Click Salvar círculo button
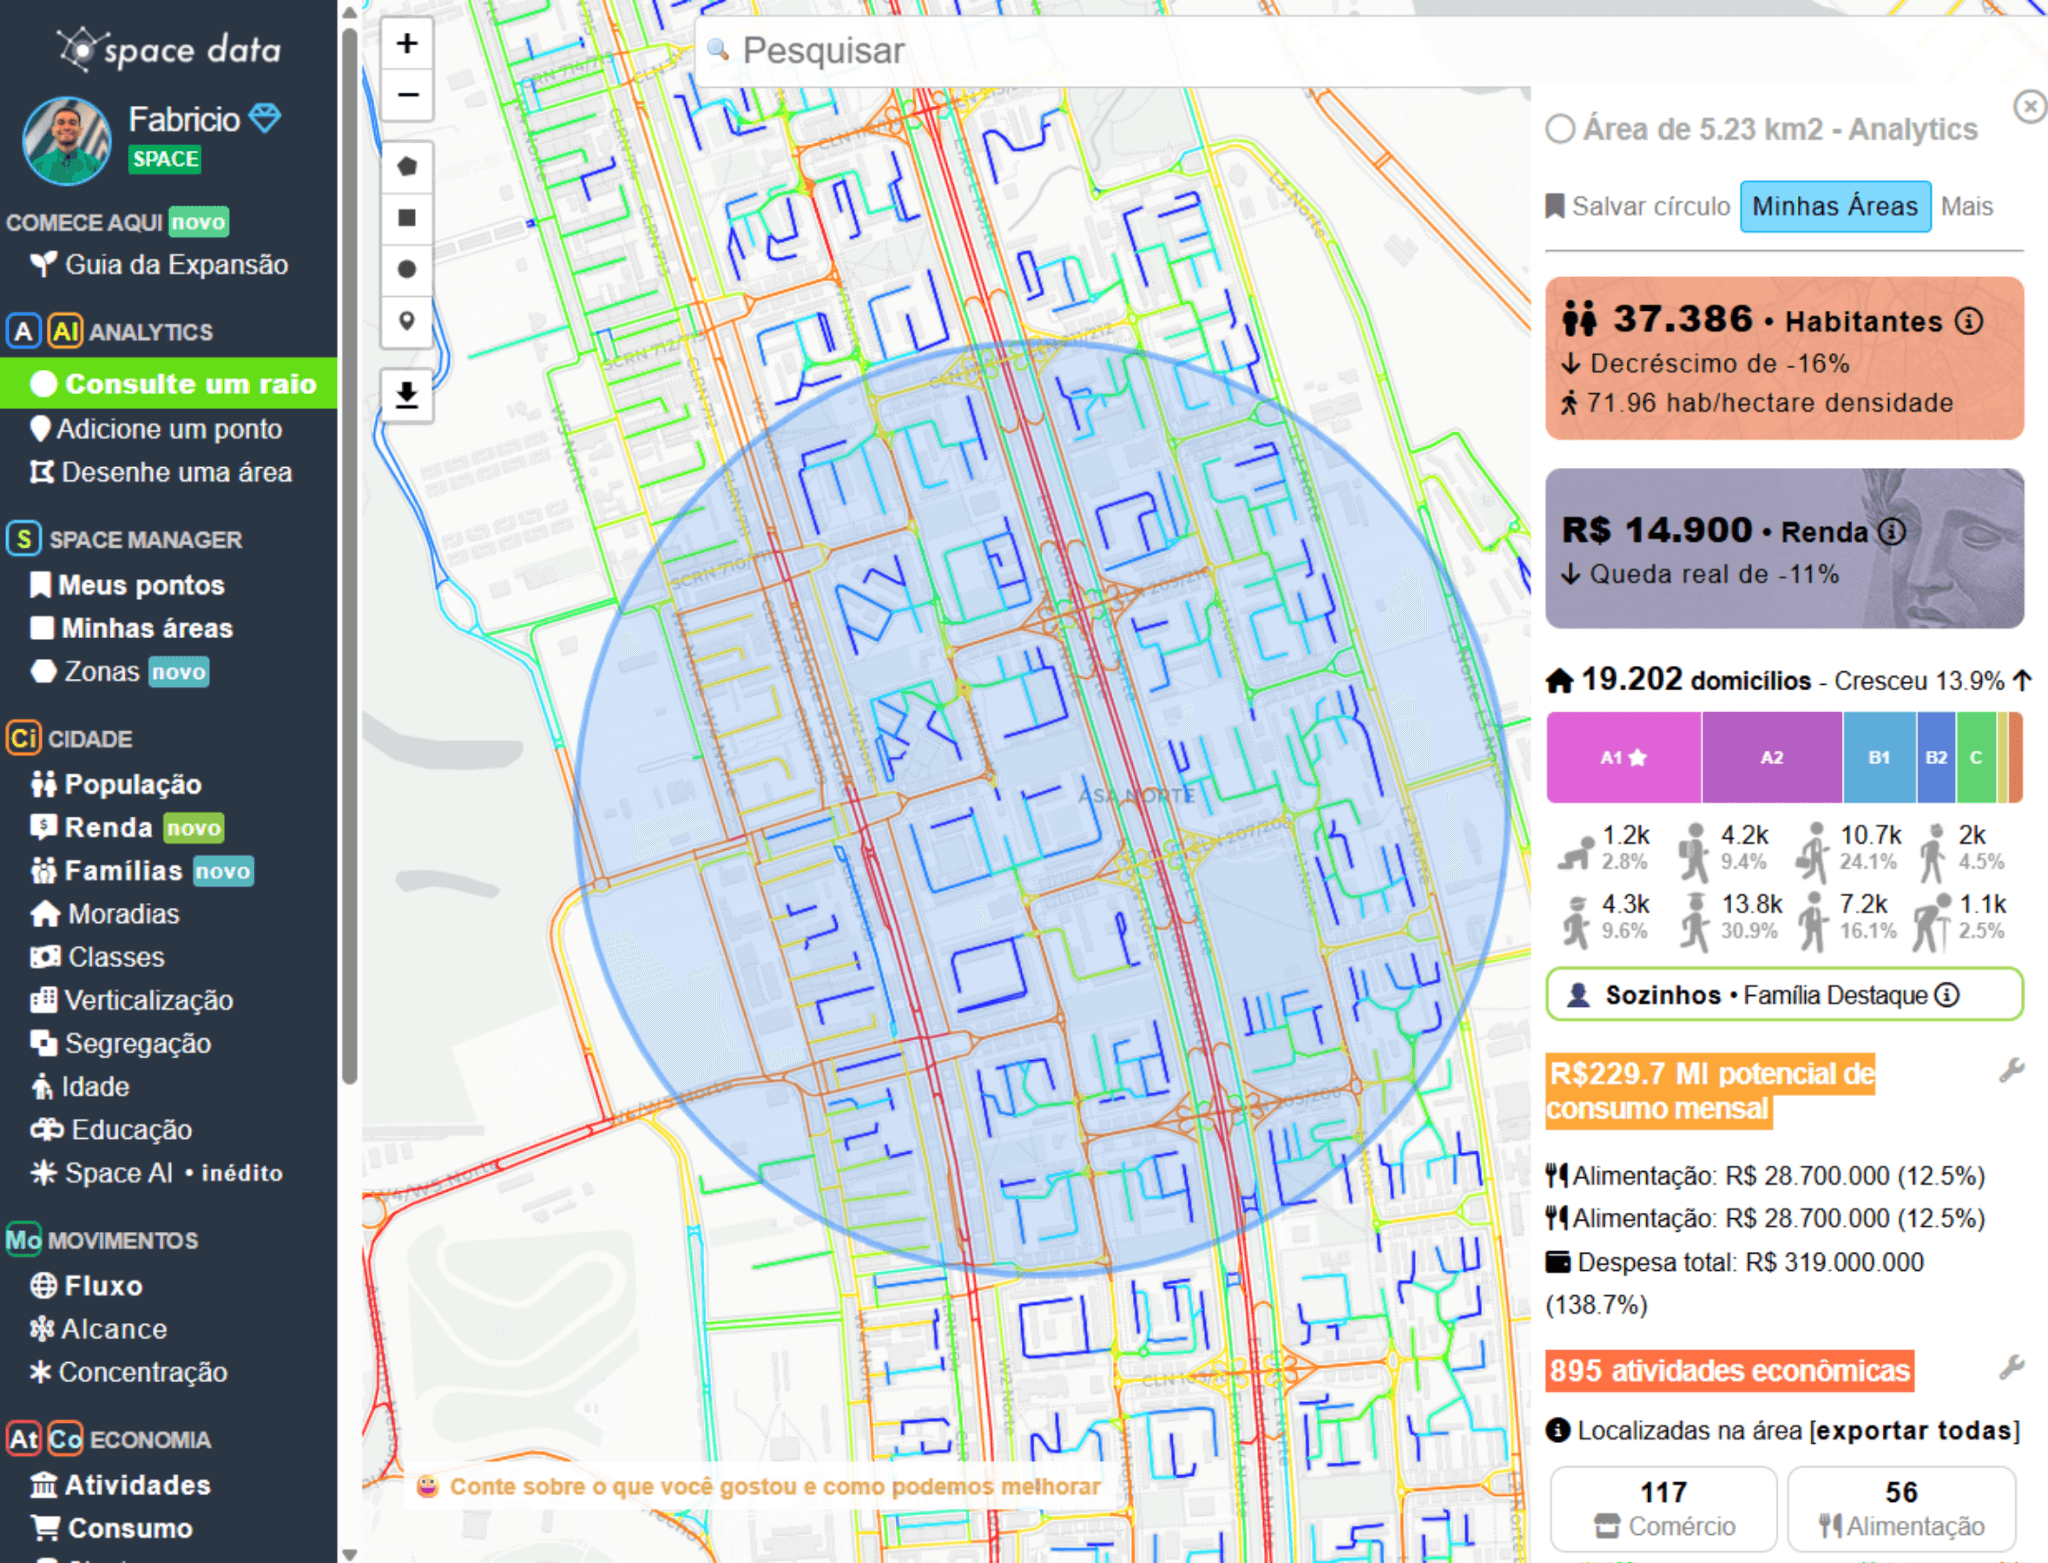This screenshot has height=1563, width=2048. pos(1638,207)
